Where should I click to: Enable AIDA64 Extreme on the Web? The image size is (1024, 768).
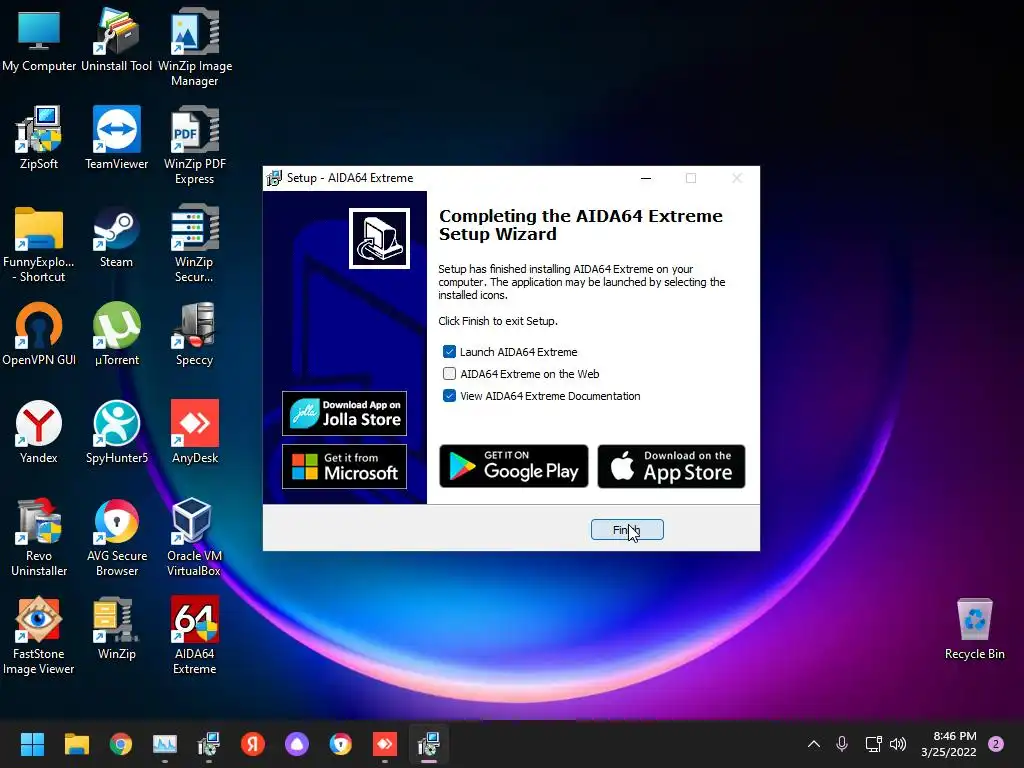(x=449, y=374)
